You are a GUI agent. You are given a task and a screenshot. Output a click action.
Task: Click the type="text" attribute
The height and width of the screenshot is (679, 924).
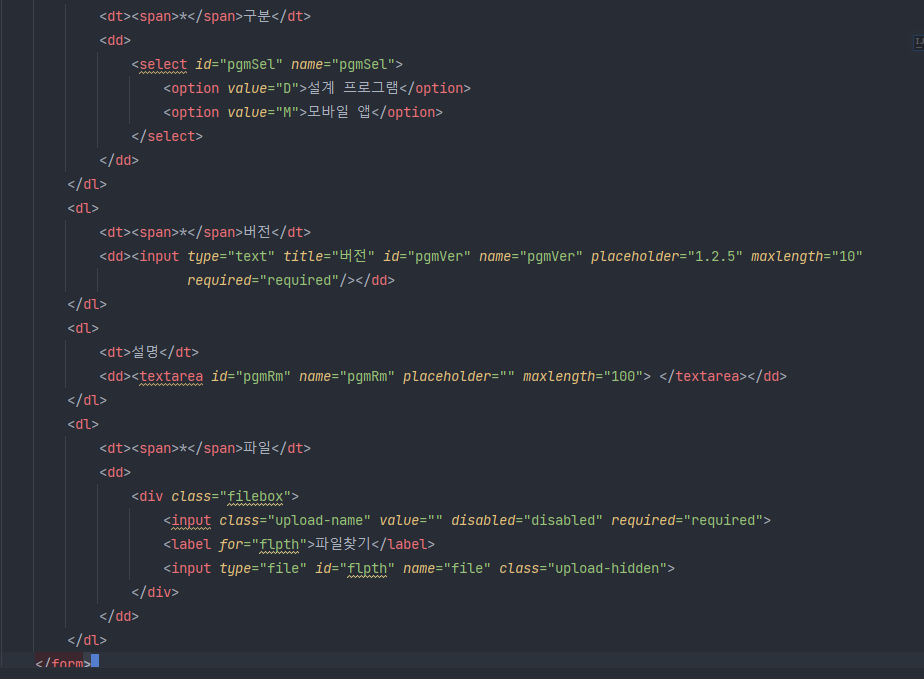(x=231, y=256)
